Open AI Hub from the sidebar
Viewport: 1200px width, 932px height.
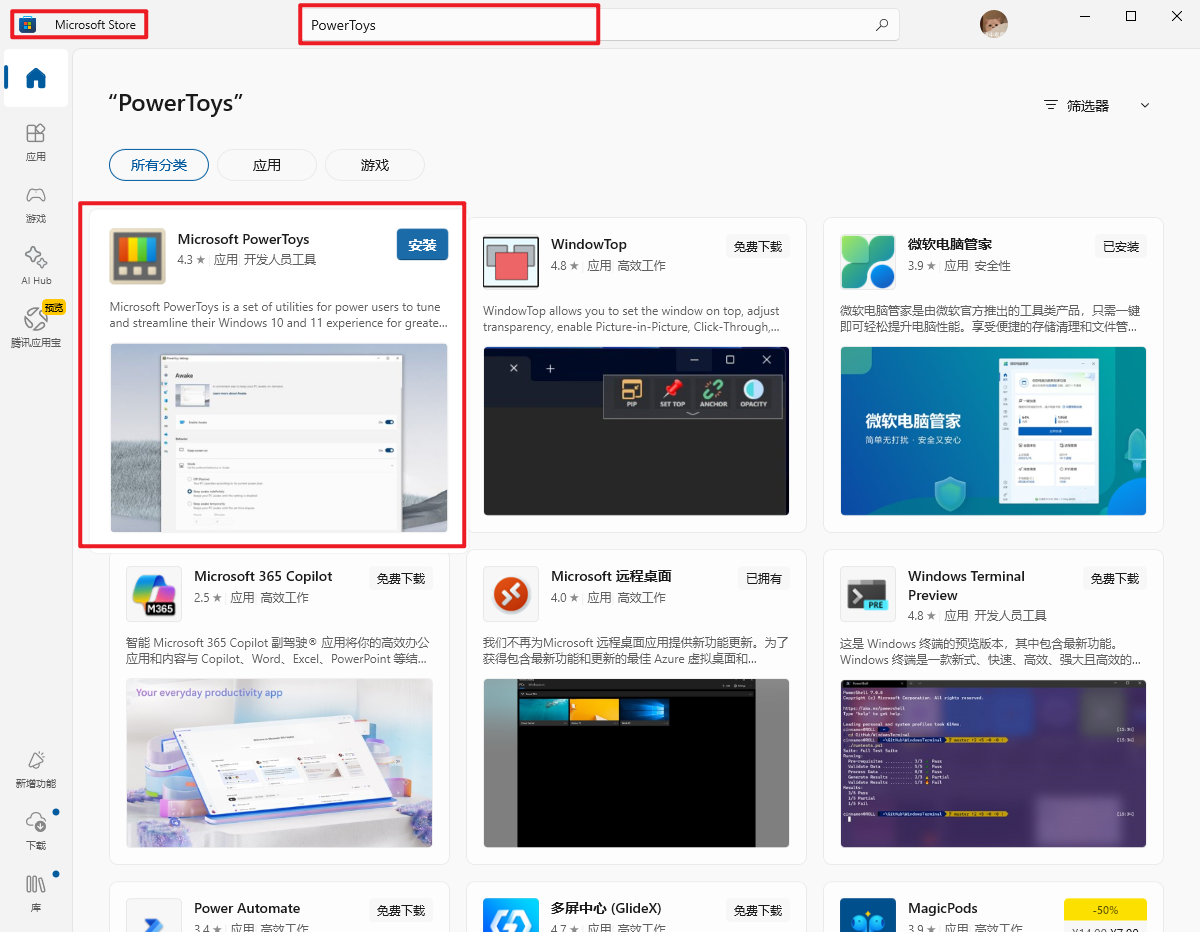[x=36, y=266]
